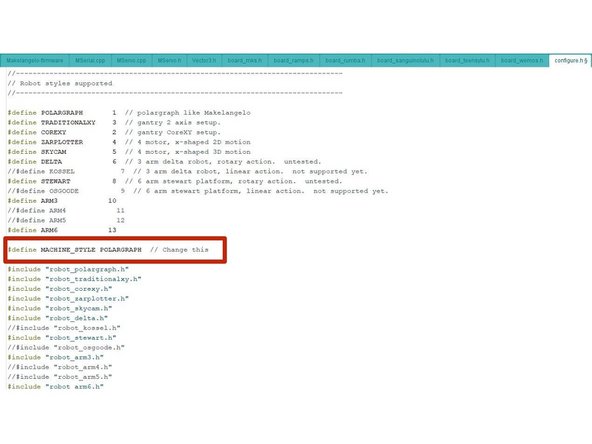Open the board_rumba.h tab
Screen dimensions: 592x444
coord(345,60)
